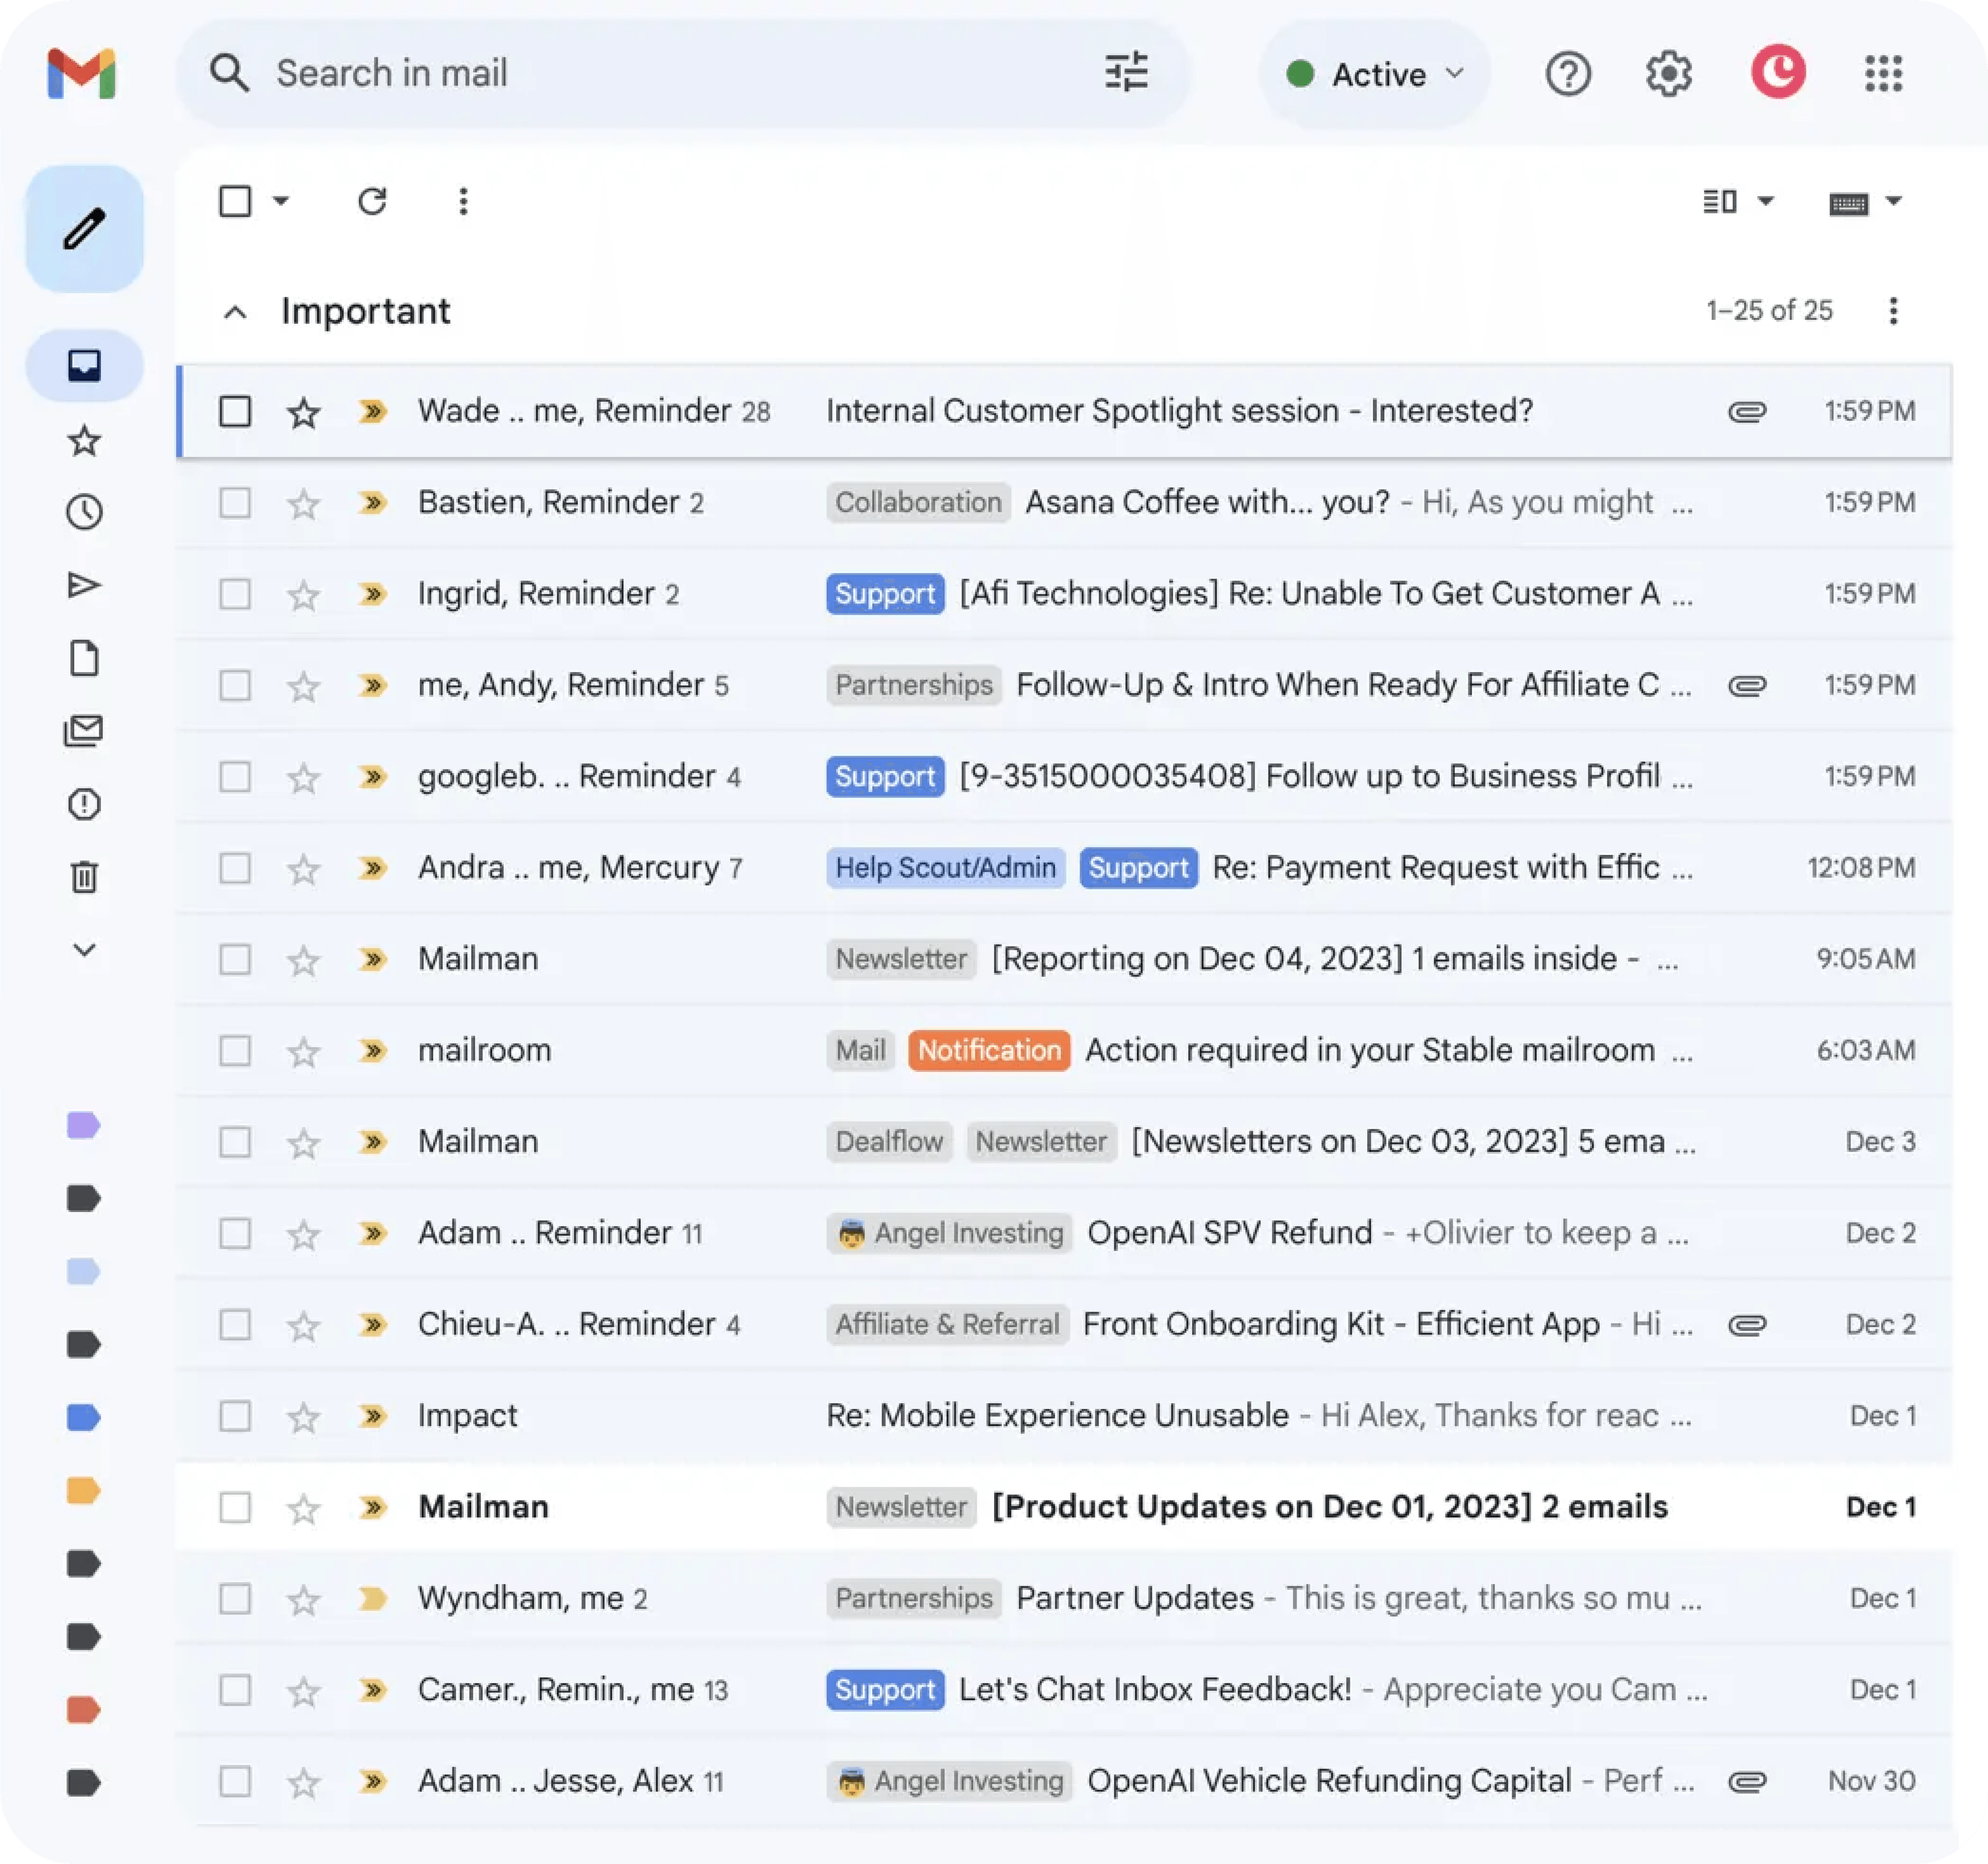Open Sent mail via paper-plane icon
1988x1864 pixels.
pyautogui.click(x=84, y=585)
